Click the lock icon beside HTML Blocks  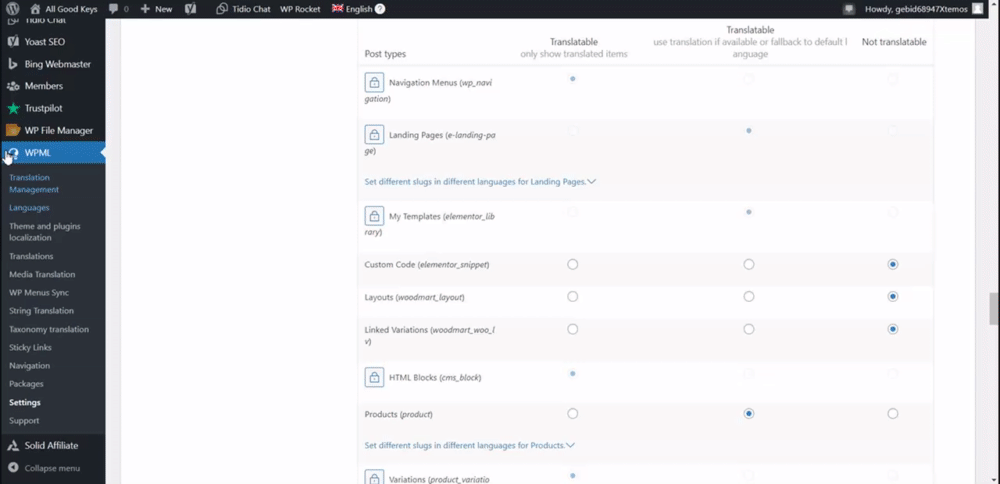tap(374, 377)
